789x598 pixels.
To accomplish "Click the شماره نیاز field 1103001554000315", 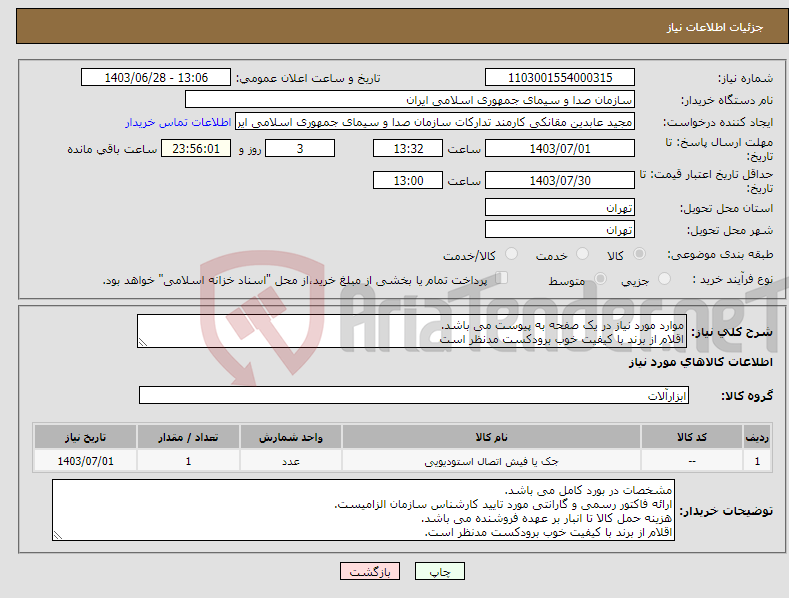I will [x=560, y=78].
